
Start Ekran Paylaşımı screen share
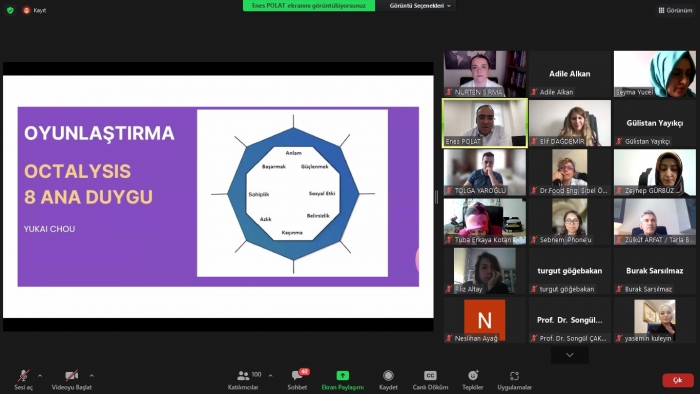pyautogui.click(x=342, y=380)
